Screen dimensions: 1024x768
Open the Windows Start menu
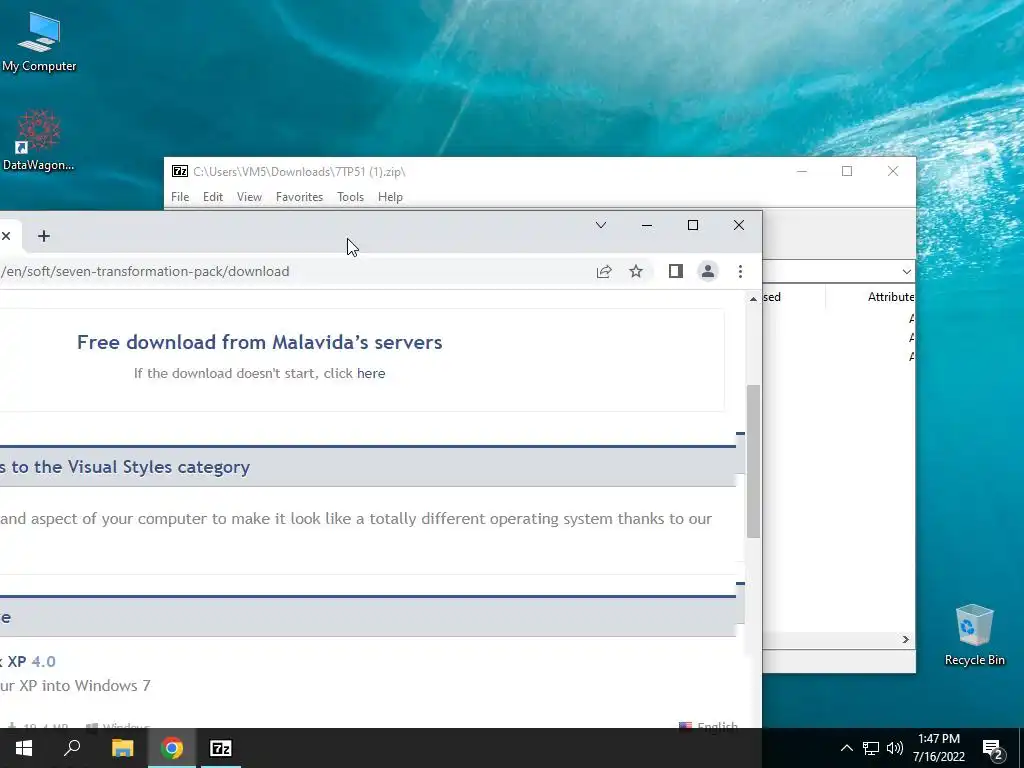(x=24, y=748)
